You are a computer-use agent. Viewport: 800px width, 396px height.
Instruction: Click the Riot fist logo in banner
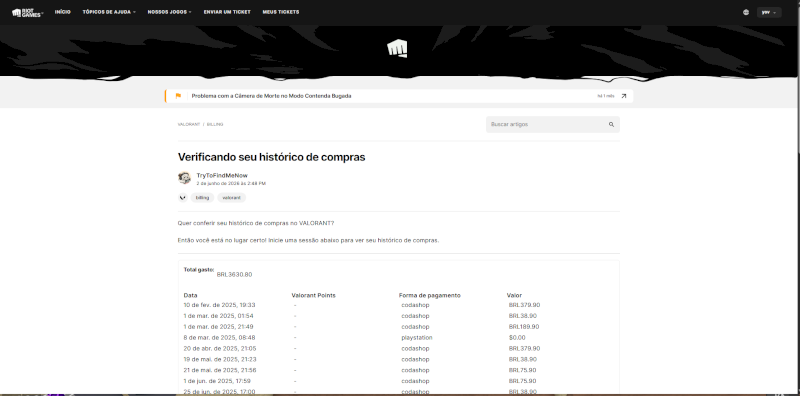click(x=397, y=49)
